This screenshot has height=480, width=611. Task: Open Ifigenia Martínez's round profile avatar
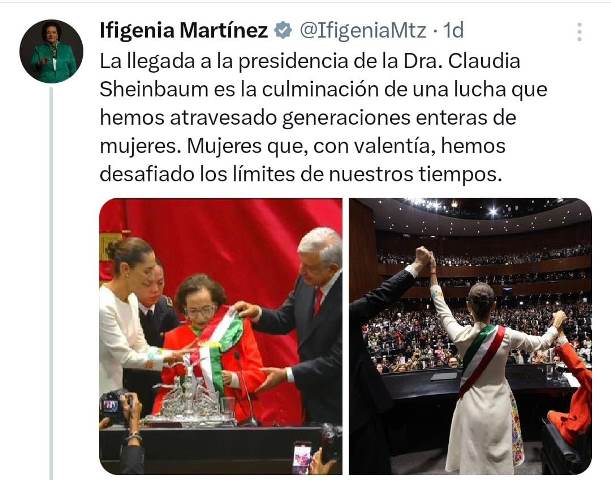click(51, 51)
